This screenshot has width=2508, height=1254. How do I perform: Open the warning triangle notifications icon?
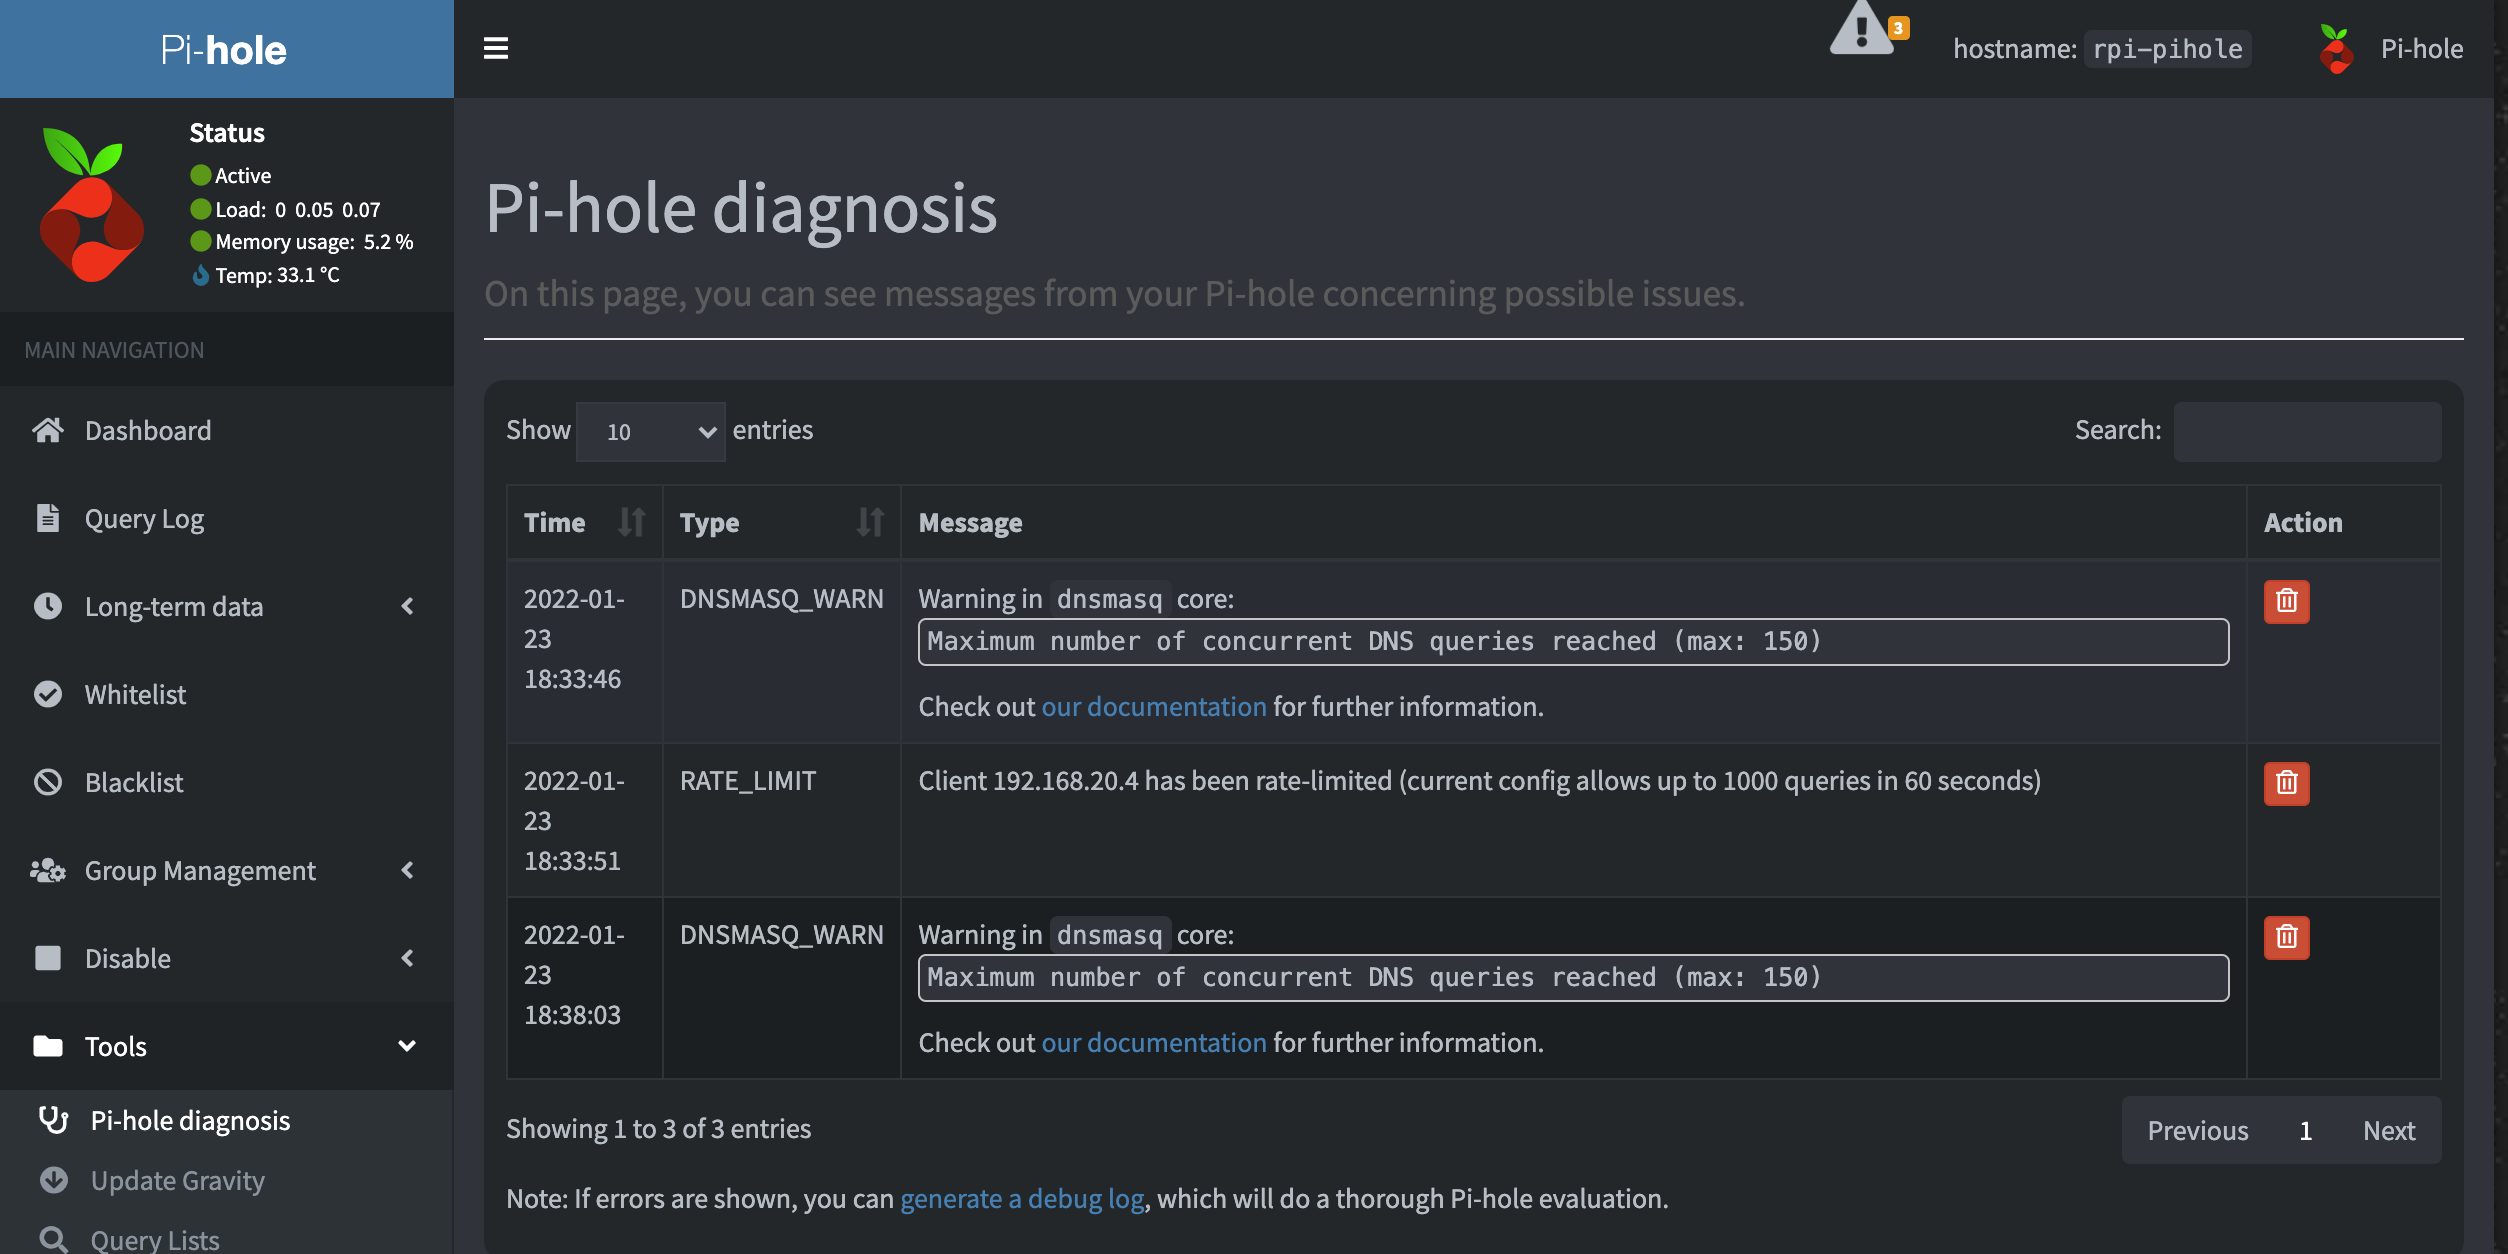click(1863, 29)
